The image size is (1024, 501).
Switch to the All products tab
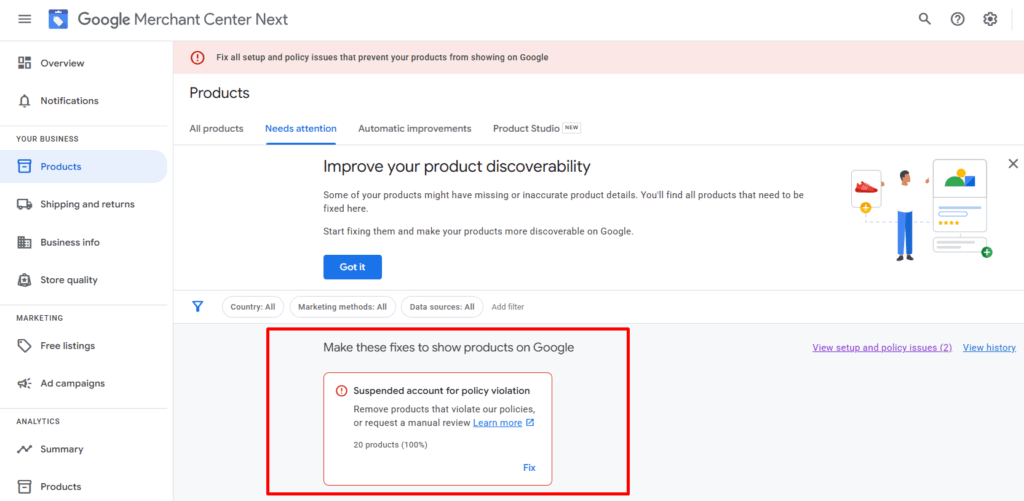click(216, 129)
